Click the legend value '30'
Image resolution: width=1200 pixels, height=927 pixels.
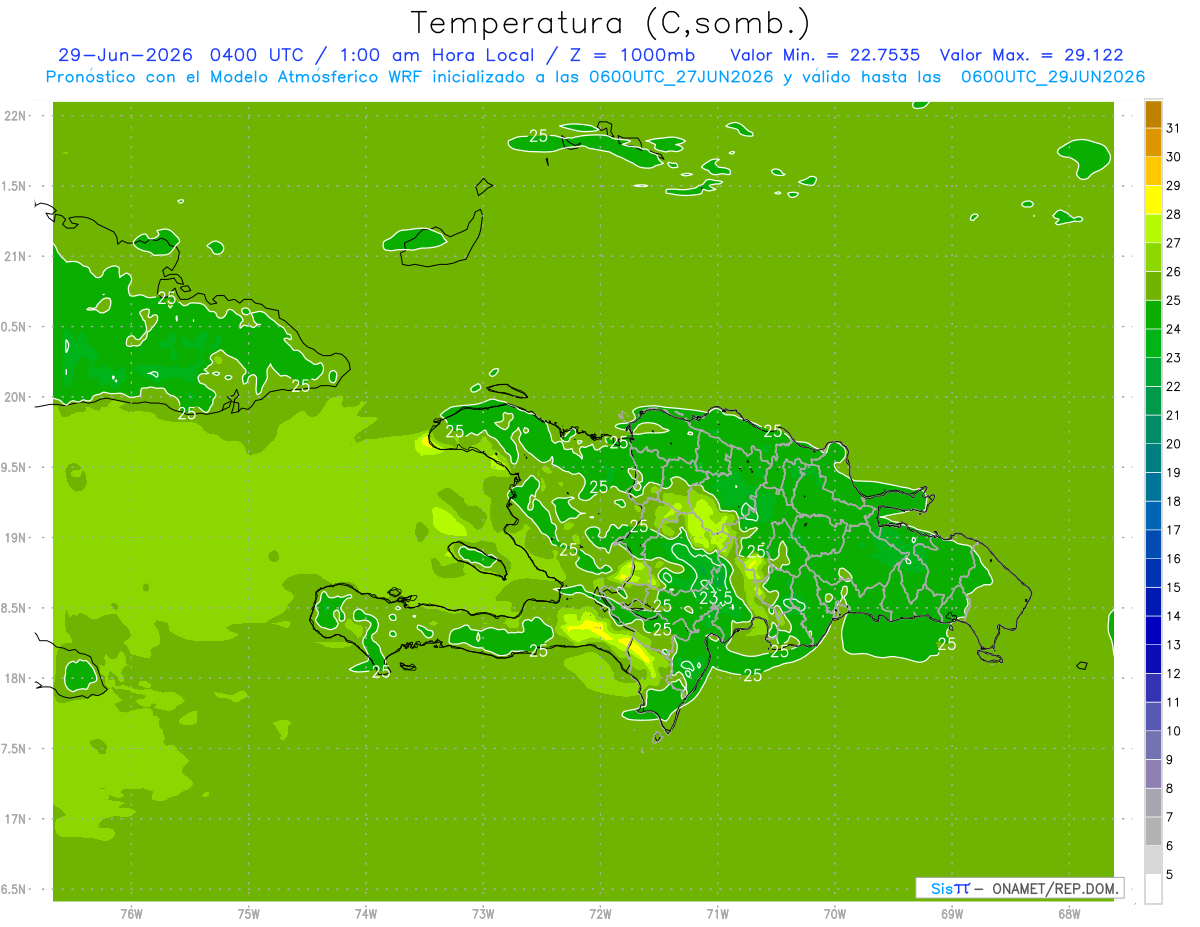1174,157
